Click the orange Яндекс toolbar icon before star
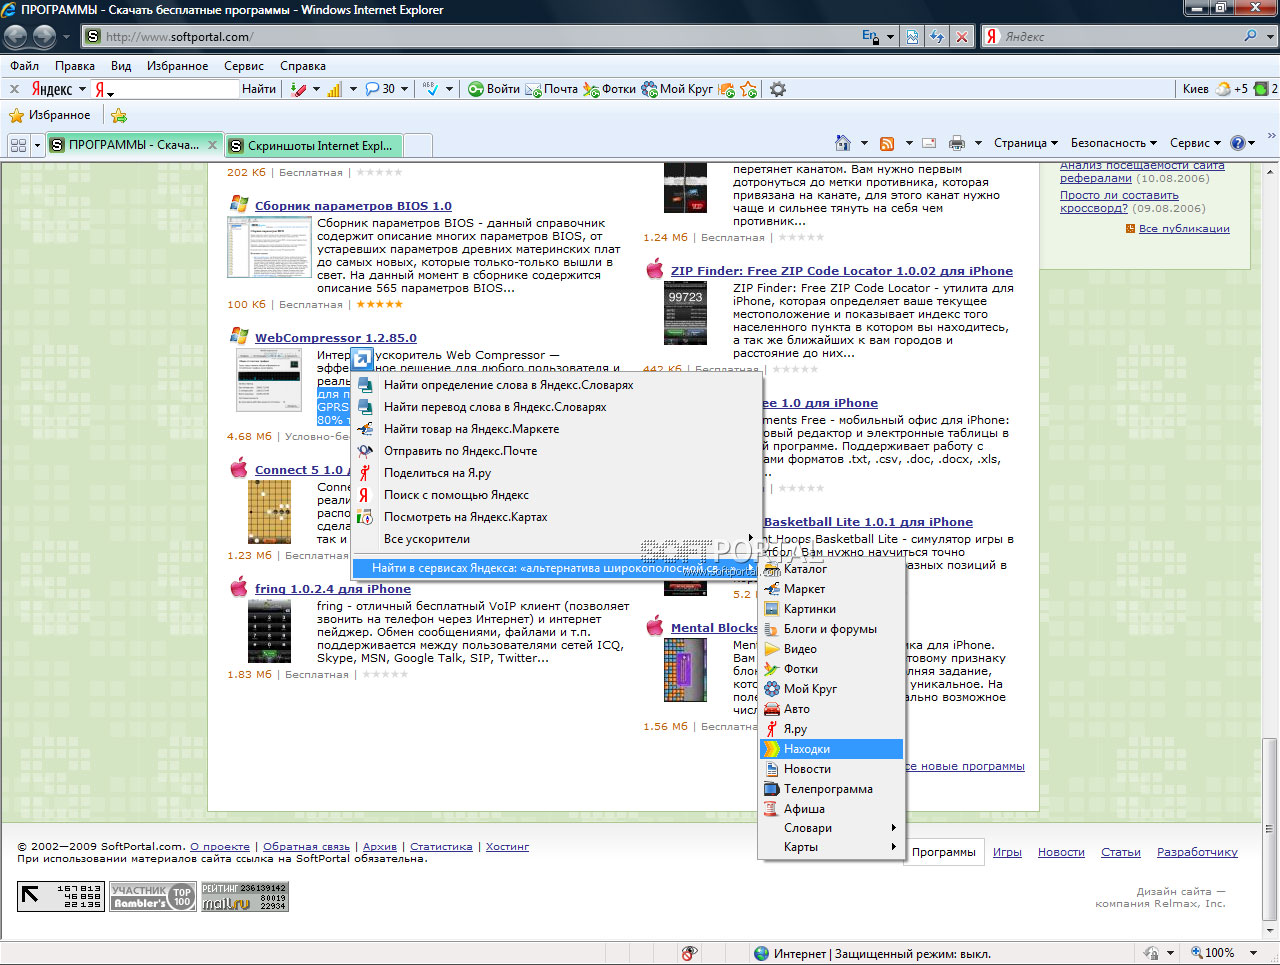The image size is (1280, 965). pos(726,89)
